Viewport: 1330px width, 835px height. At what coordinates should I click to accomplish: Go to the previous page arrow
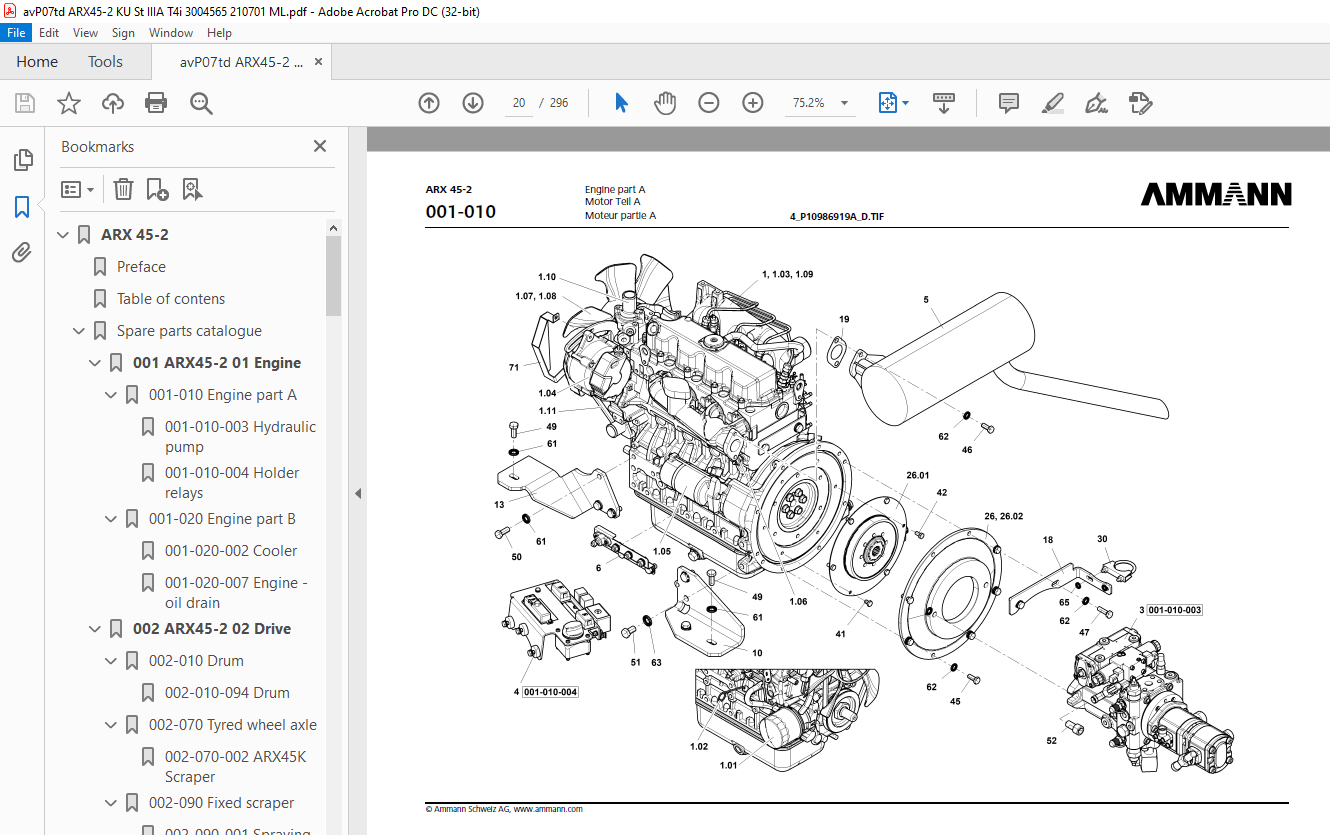coord(429,103)
